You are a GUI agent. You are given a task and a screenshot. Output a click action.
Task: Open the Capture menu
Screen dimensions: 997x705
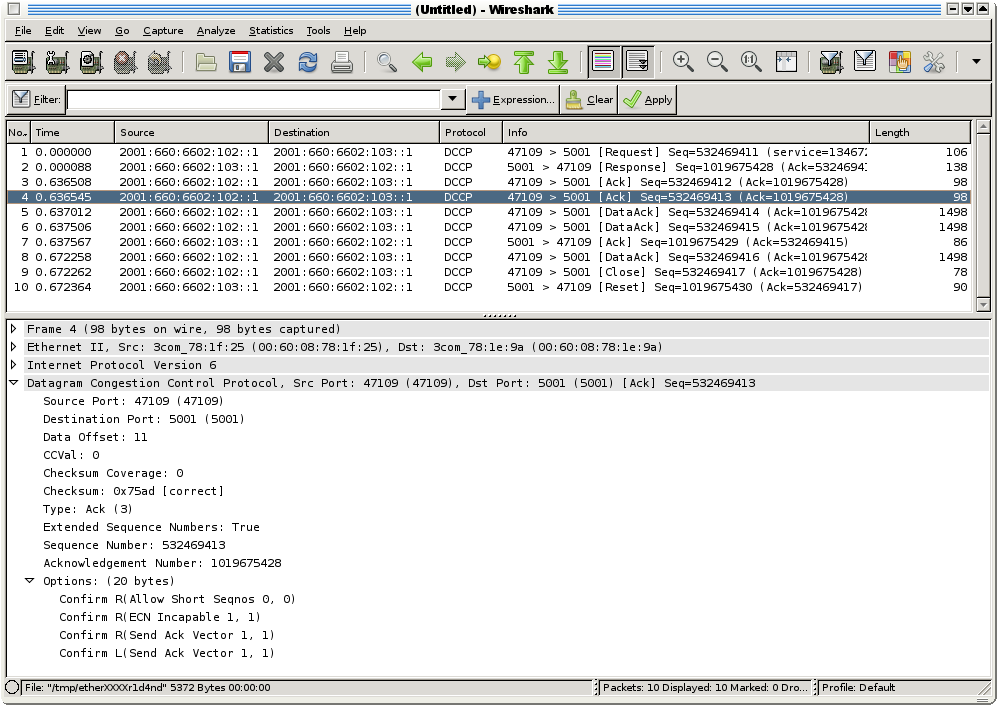(163, 31)
